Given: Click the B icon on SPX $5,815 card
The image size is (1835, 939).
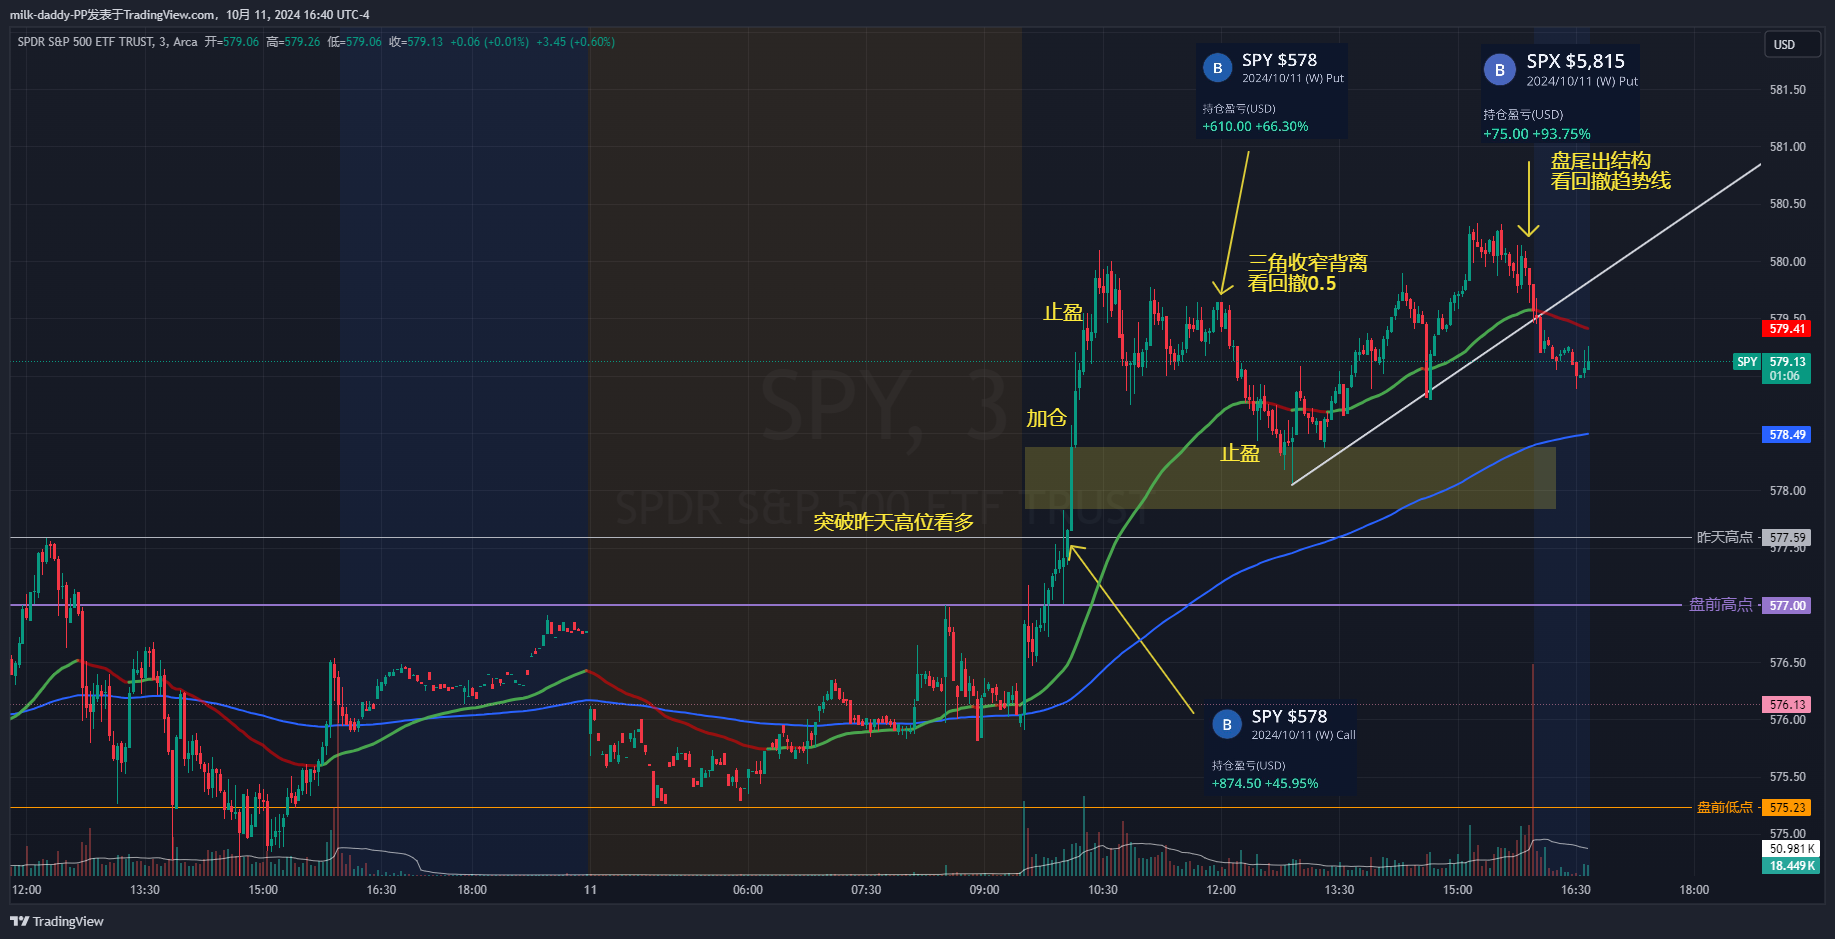Looking at the screenshot, I should tap(1499, 70).
